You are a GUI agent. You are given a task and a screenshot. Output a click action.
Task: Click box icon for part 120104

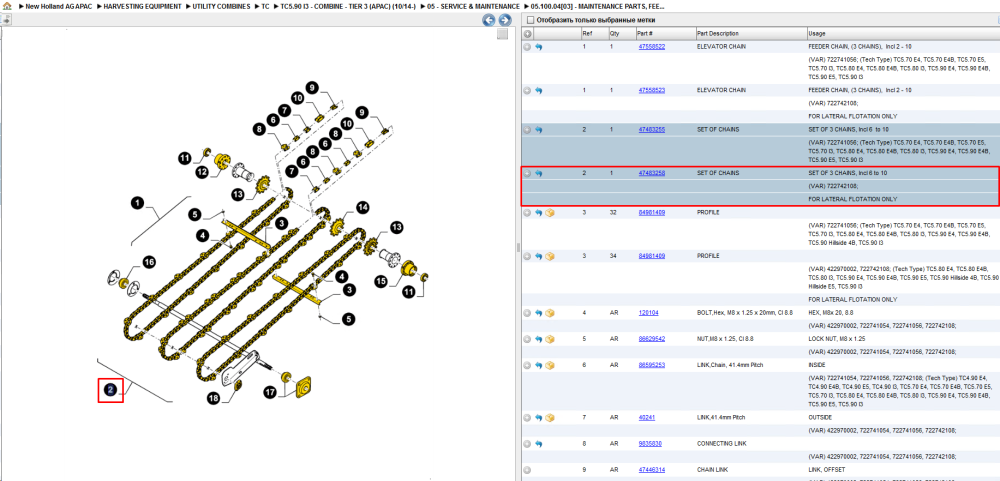coord(550,313)
